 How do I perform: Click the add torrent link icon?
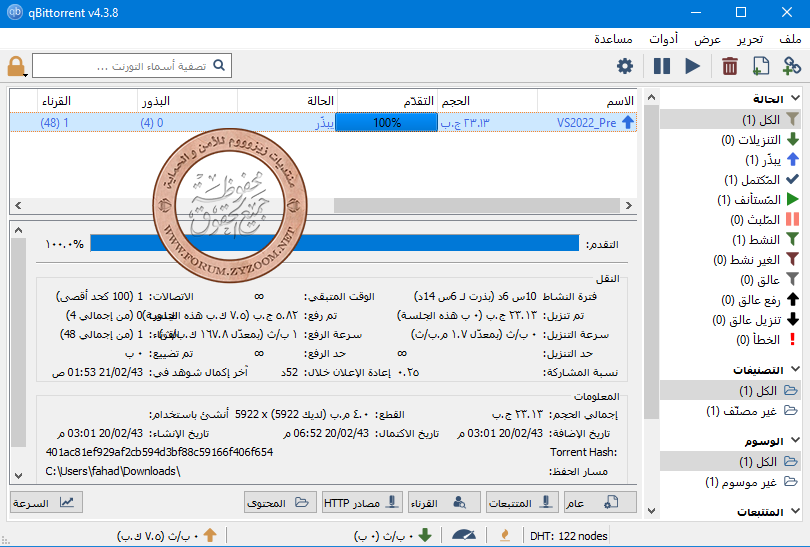pyautogui.click(x=791, y=66)
